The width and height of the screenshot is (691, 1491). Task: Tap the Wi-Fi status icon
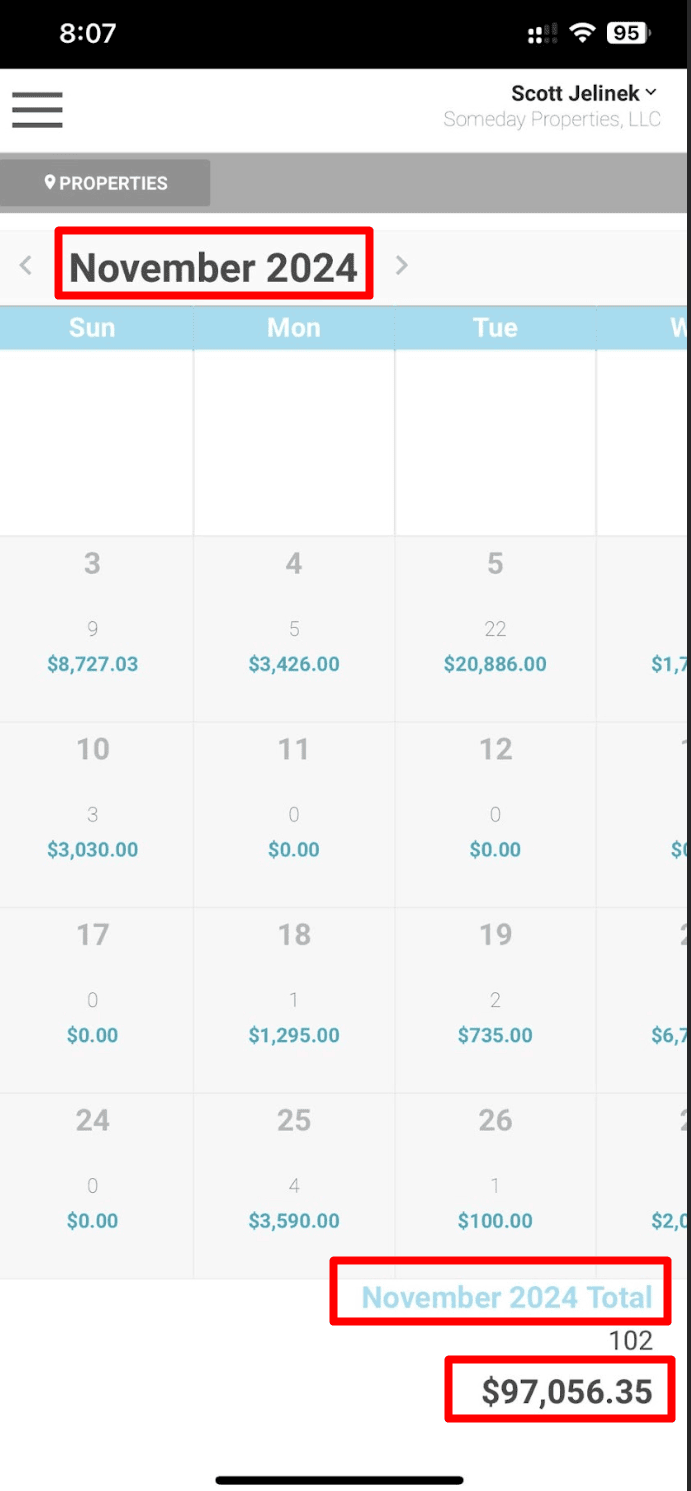[582, 33]
